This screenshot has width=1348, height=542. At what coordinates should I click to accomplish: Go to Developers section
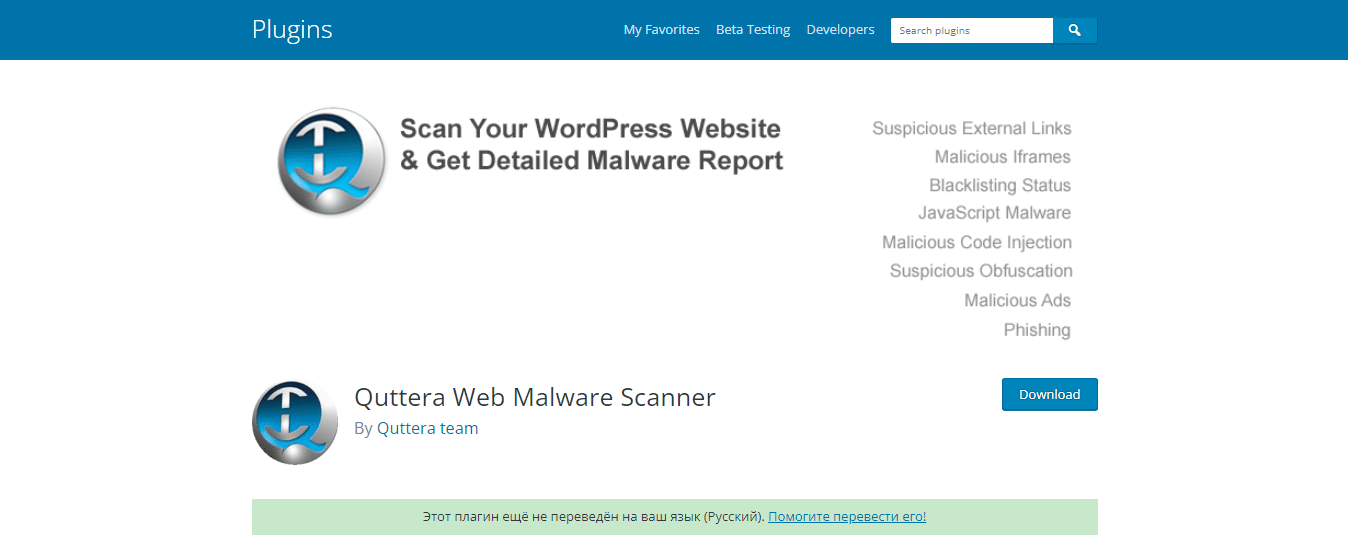click(x=840, y=30)
